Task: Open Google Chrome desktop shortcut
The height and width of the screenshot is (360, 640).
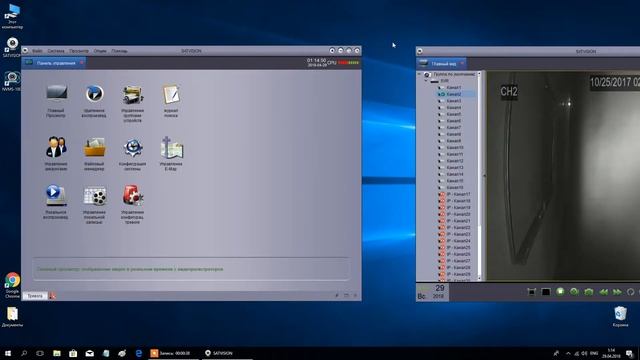Action: click(12, 285)
